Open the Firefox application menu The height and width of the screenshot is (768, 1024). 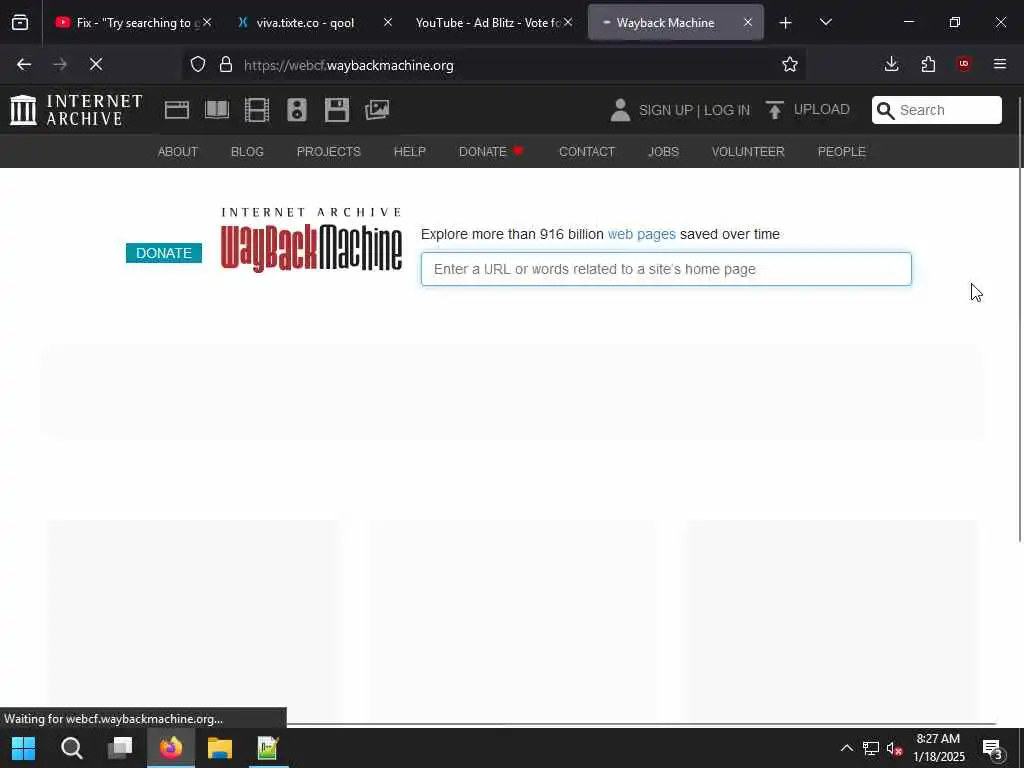tap(1000, 64)
